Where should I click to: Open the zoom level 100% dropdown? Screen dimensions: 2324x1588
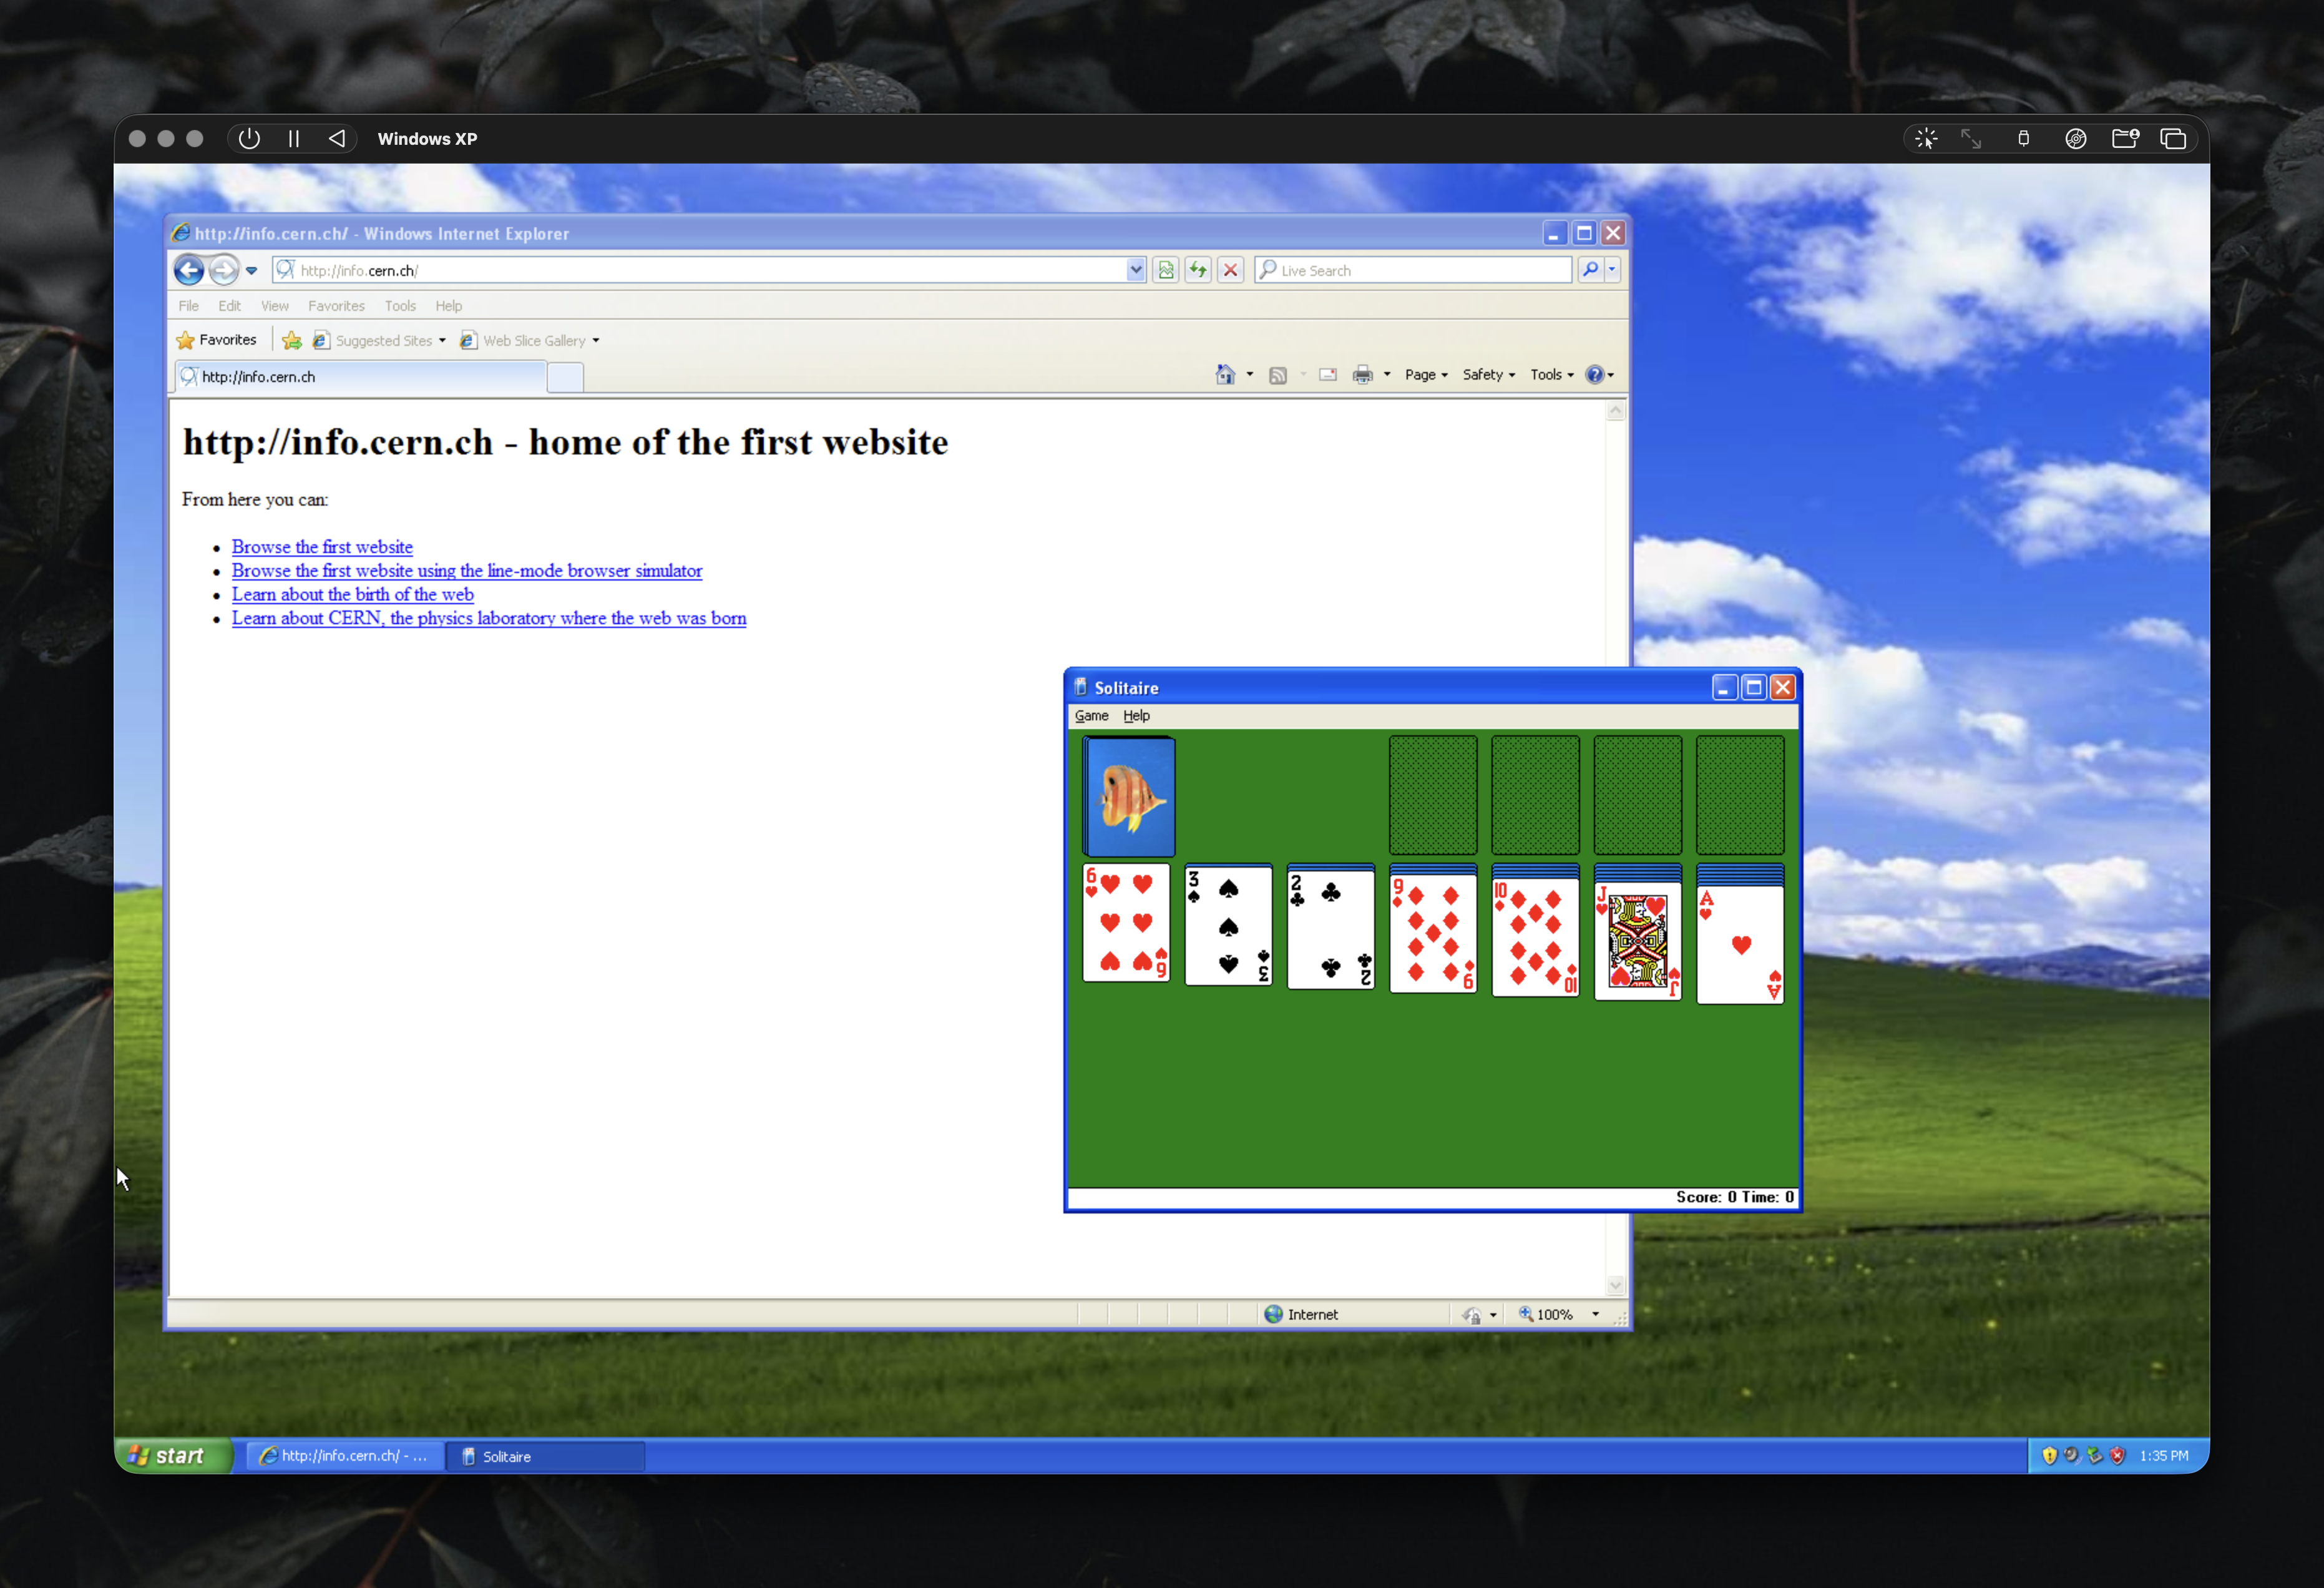pyautogui.click(x=1595, y=1315)
